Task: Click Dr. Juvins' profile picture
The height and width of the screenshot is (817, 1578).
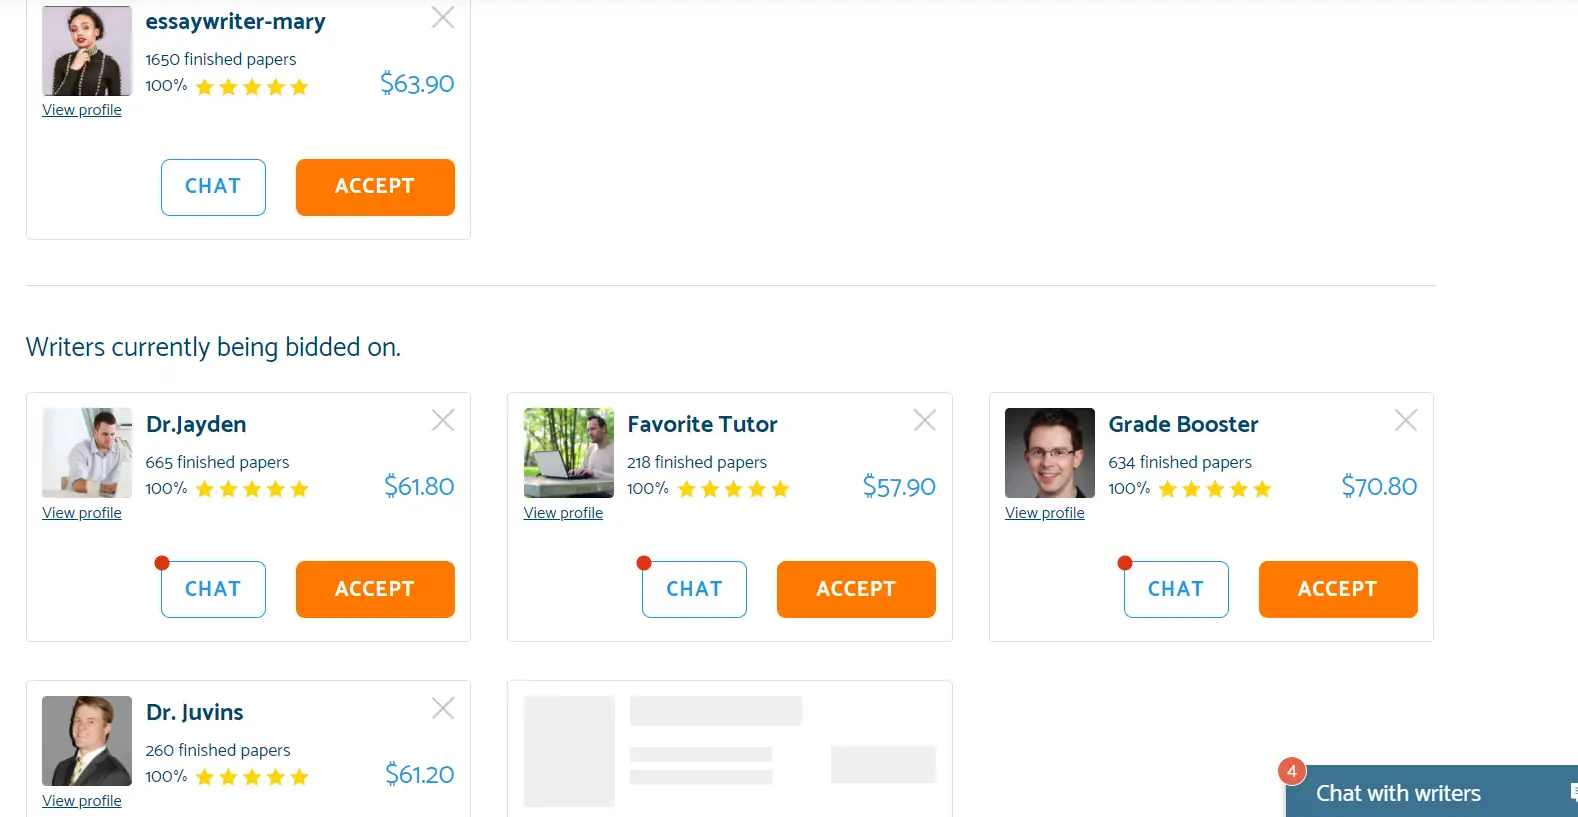Action: (x=87, y=740)
